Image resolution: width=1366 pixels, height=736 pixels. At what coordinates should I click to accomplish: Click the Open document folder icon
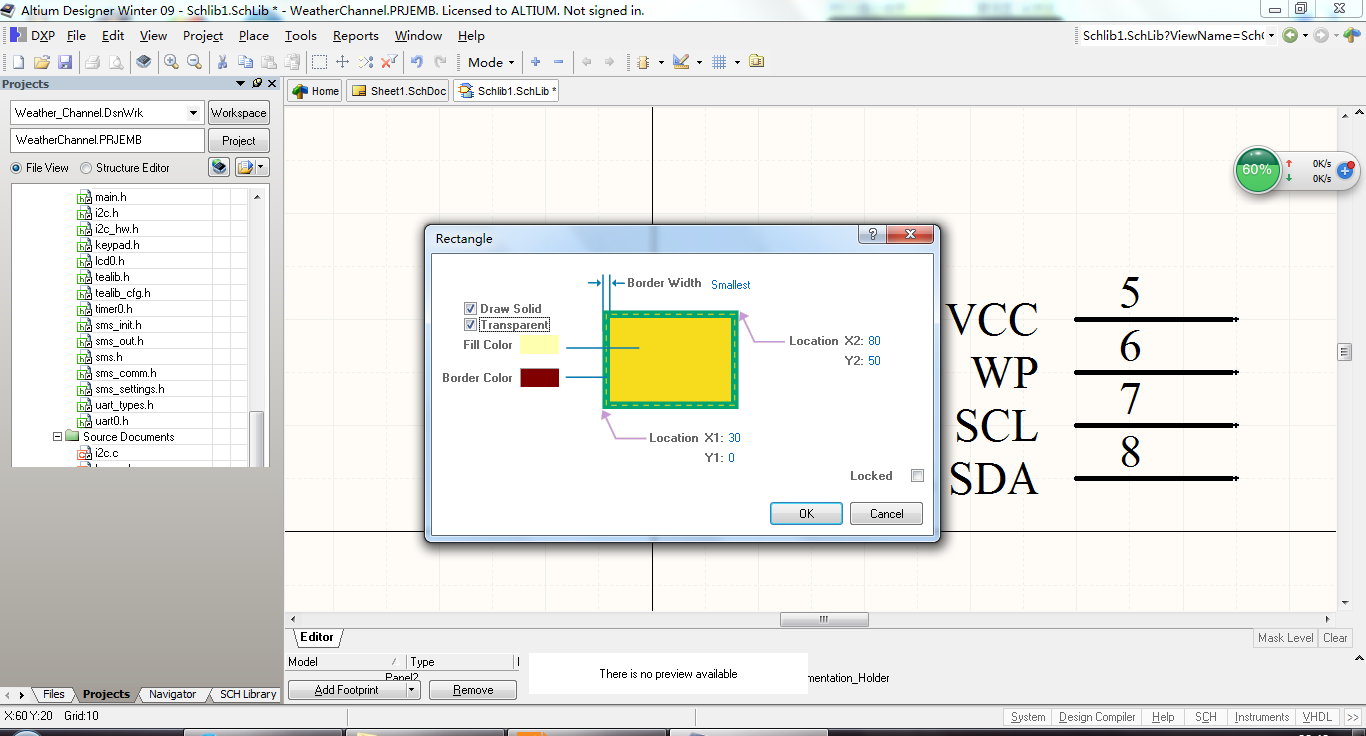[42, 62]
